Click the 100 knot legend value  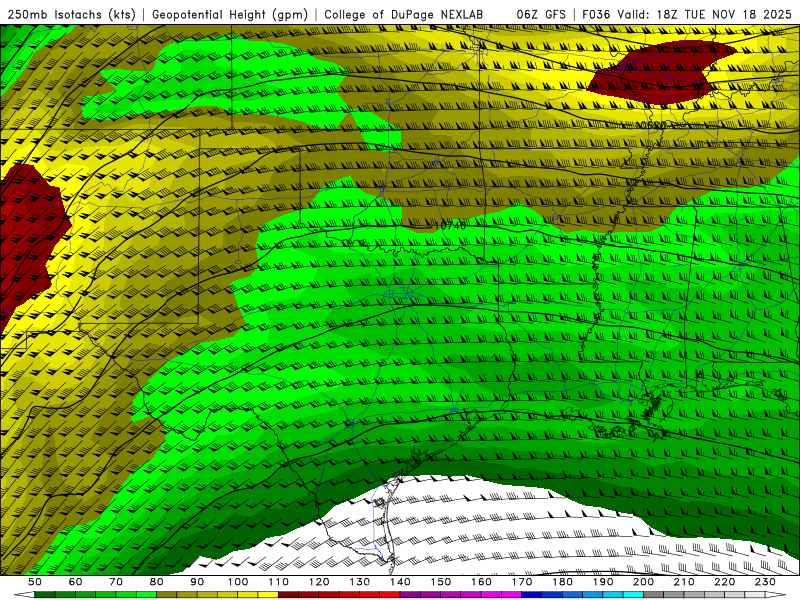click(238, 582)
